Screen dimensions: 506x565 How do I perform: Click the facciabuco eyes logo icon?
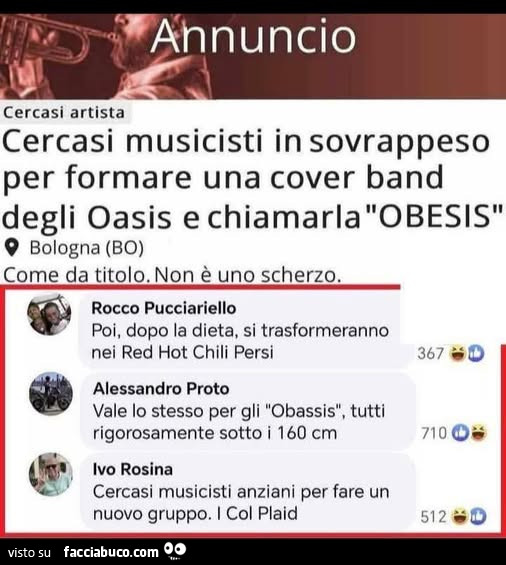(175, 550)
